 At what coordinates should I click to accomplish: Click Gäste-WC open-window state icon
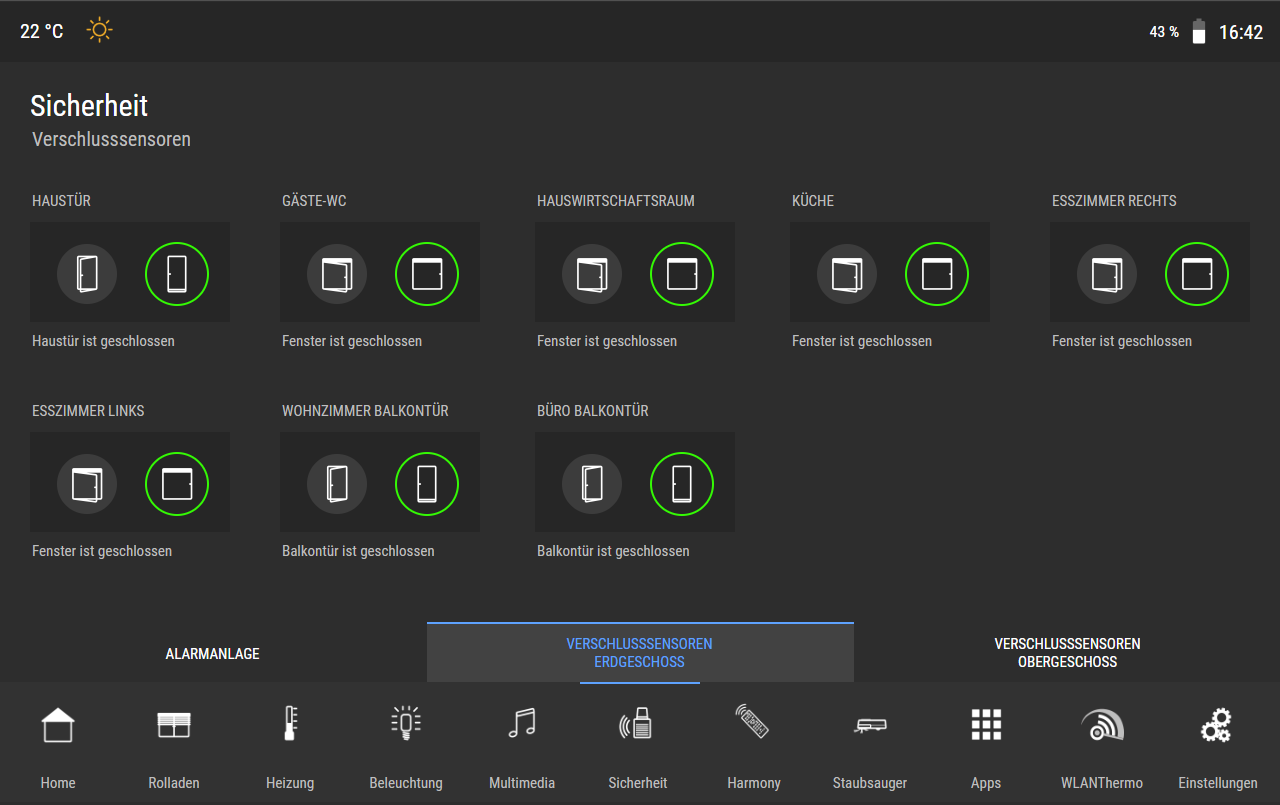pos(337,274)
